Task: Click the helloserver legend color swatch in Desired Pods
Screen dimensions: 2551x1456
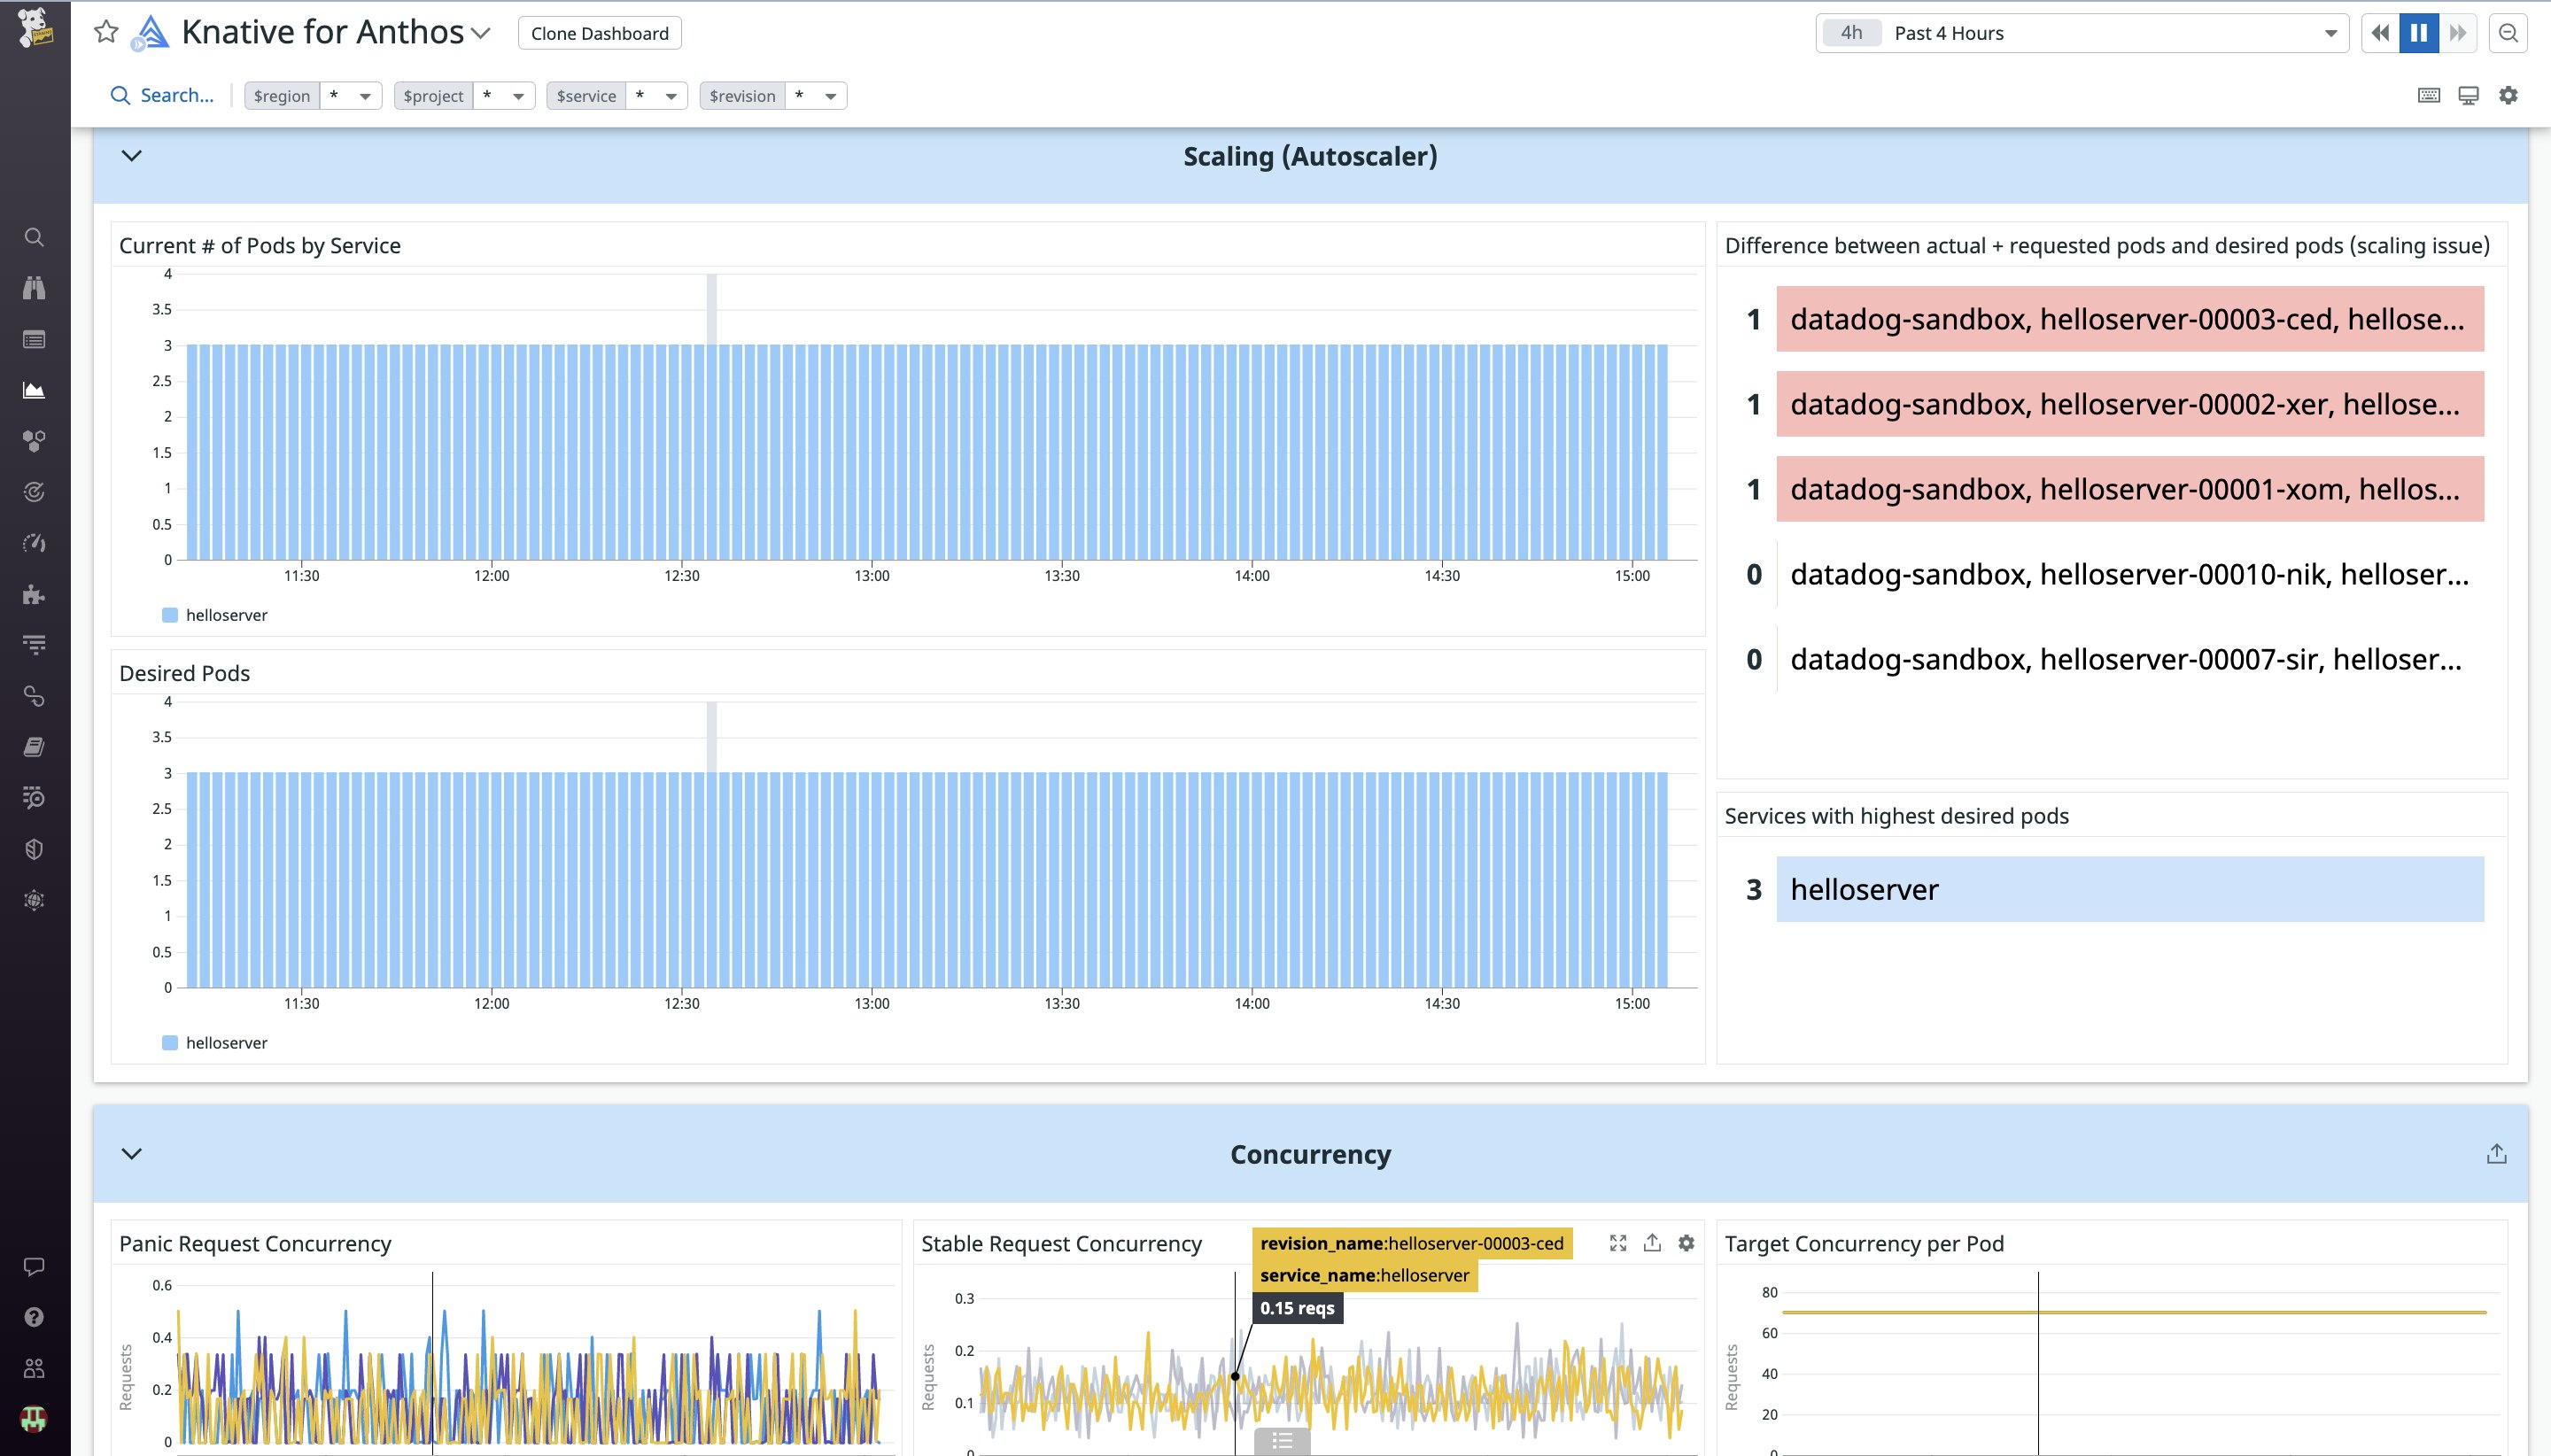Action: click(170, 1042)
